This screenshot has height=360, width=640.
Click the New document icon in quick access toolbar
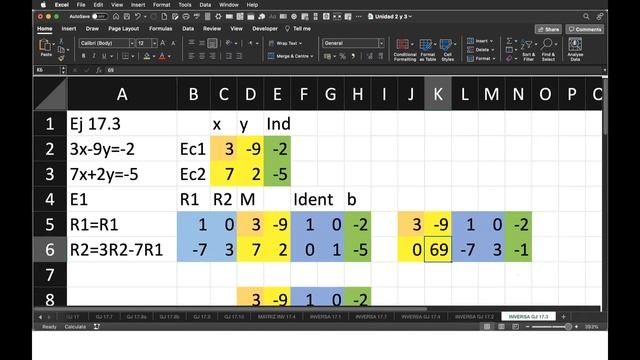click(x=164, y=17)
